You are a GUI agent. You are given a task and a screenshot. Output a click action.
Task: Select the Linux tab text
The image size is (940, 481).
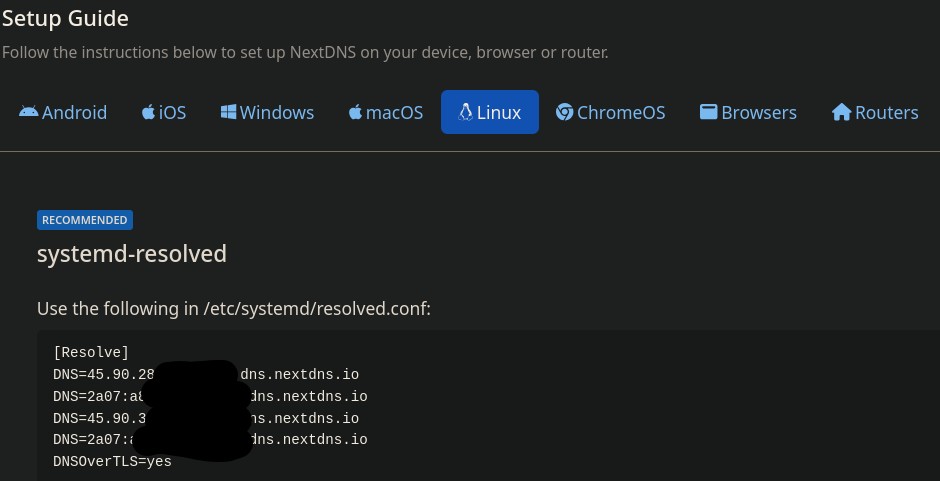pos(499,112)
